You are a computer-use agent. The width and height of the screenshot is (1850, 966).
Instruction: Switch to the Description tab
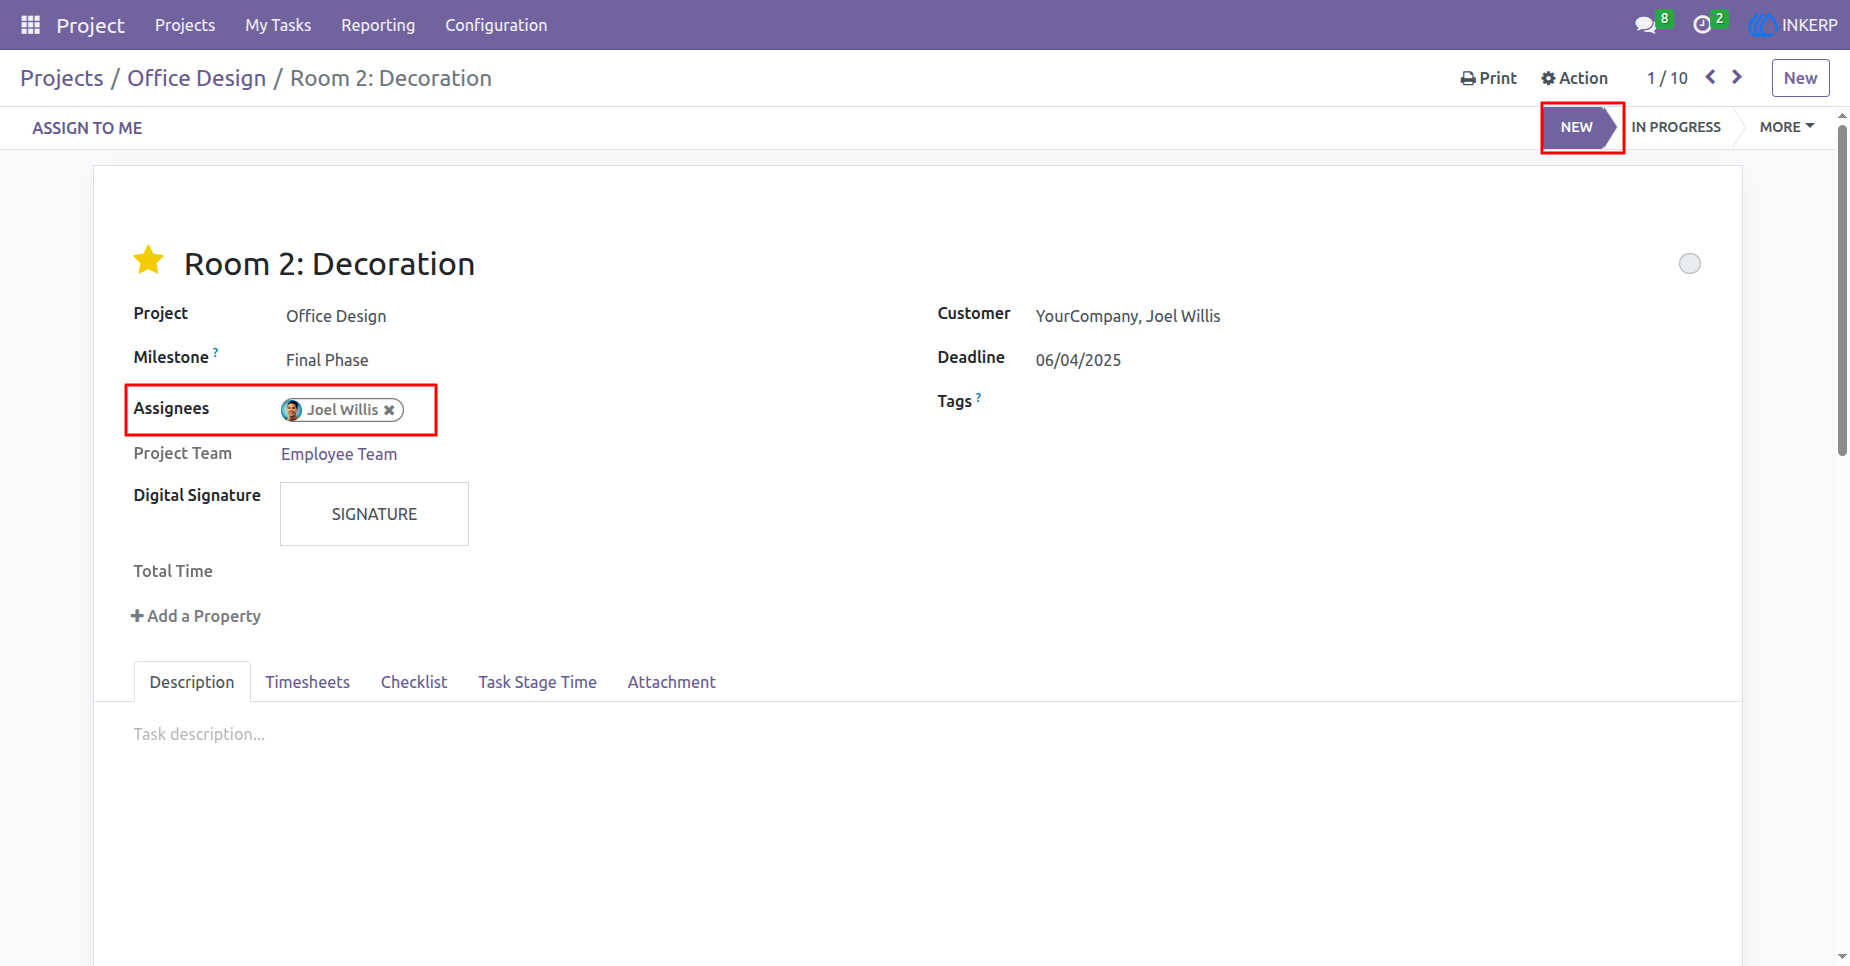pos(192,682)
